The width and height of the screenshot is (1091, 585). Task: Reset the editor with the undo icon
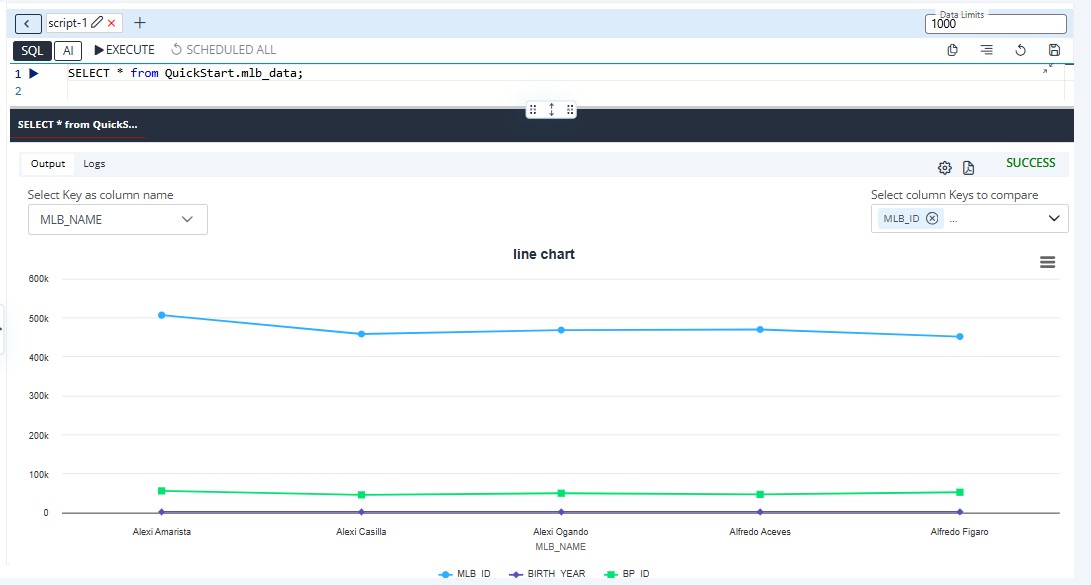(1020, 50)
